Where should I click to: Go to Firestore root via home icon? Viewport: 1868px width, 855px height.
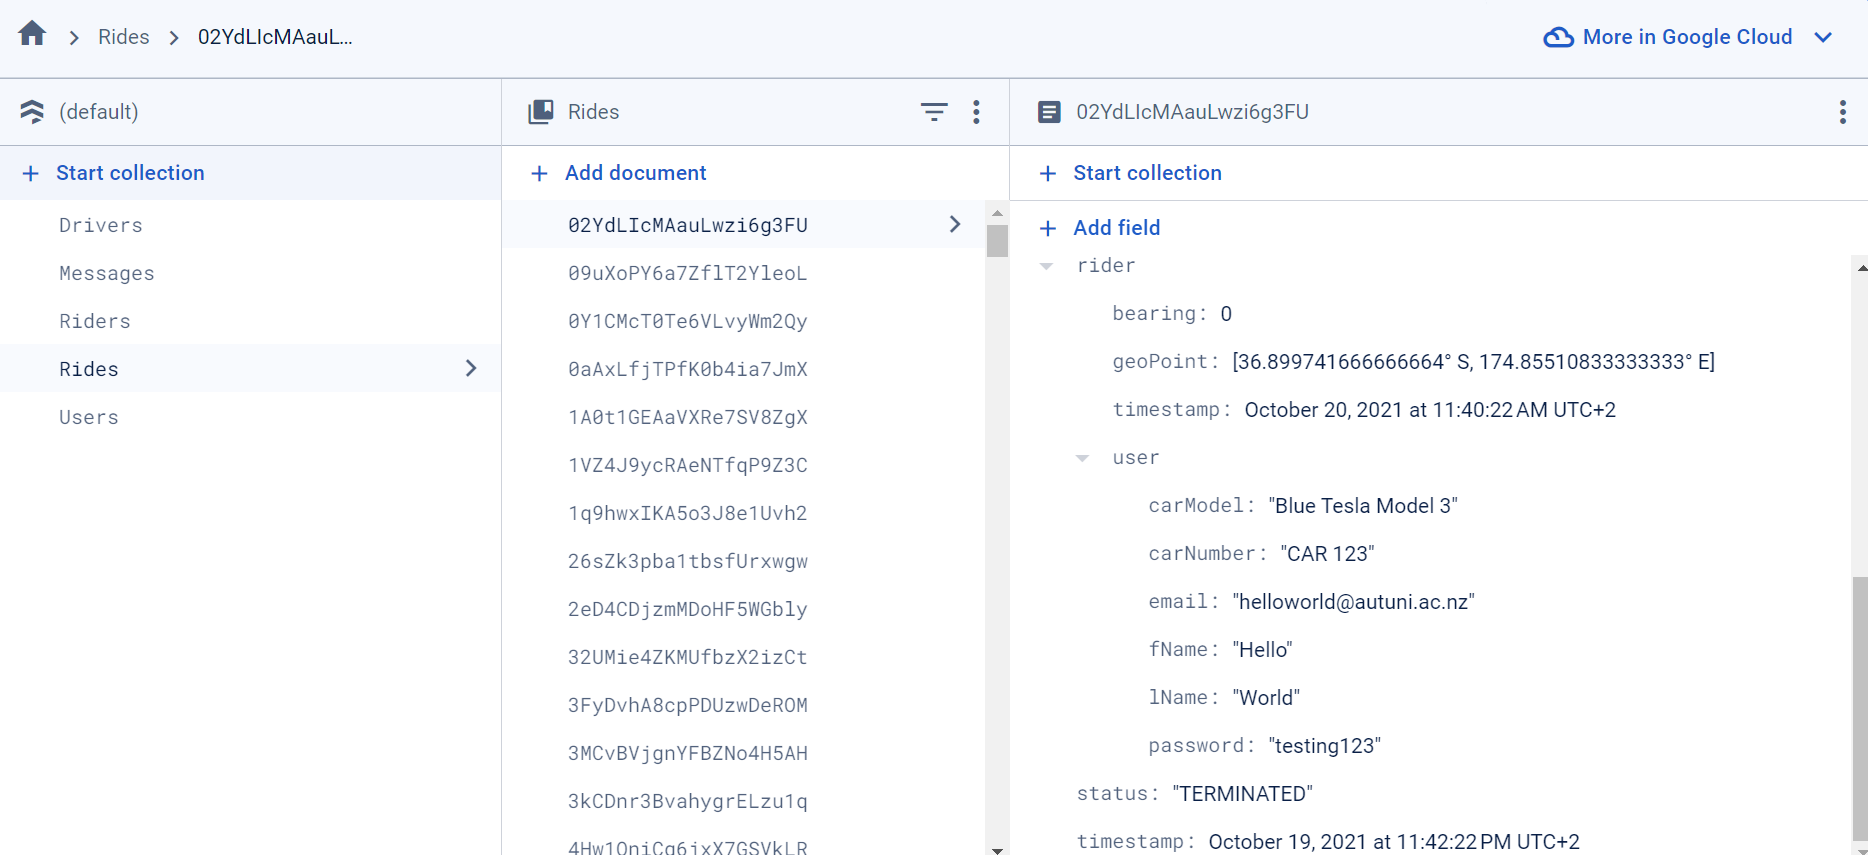32,34
